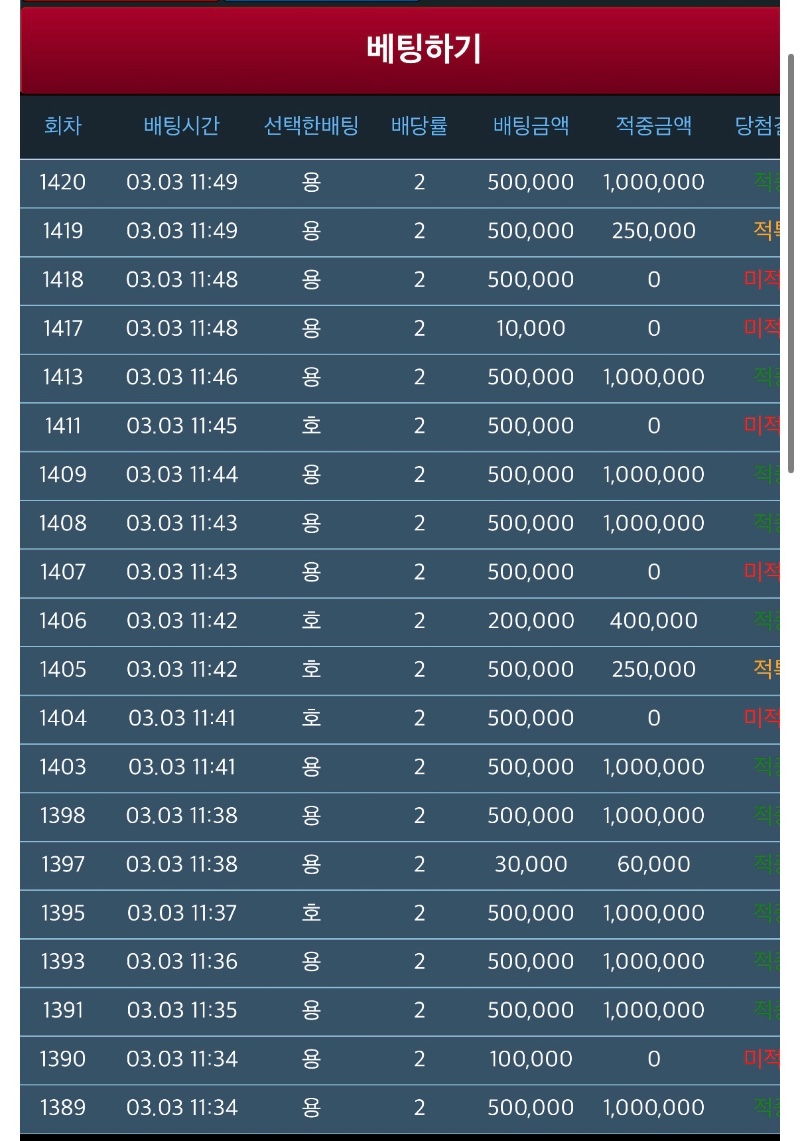Screen dimensions: 800x1141
Task: Click the 100,000 bet amount in round 1390
Action: 531,1059
